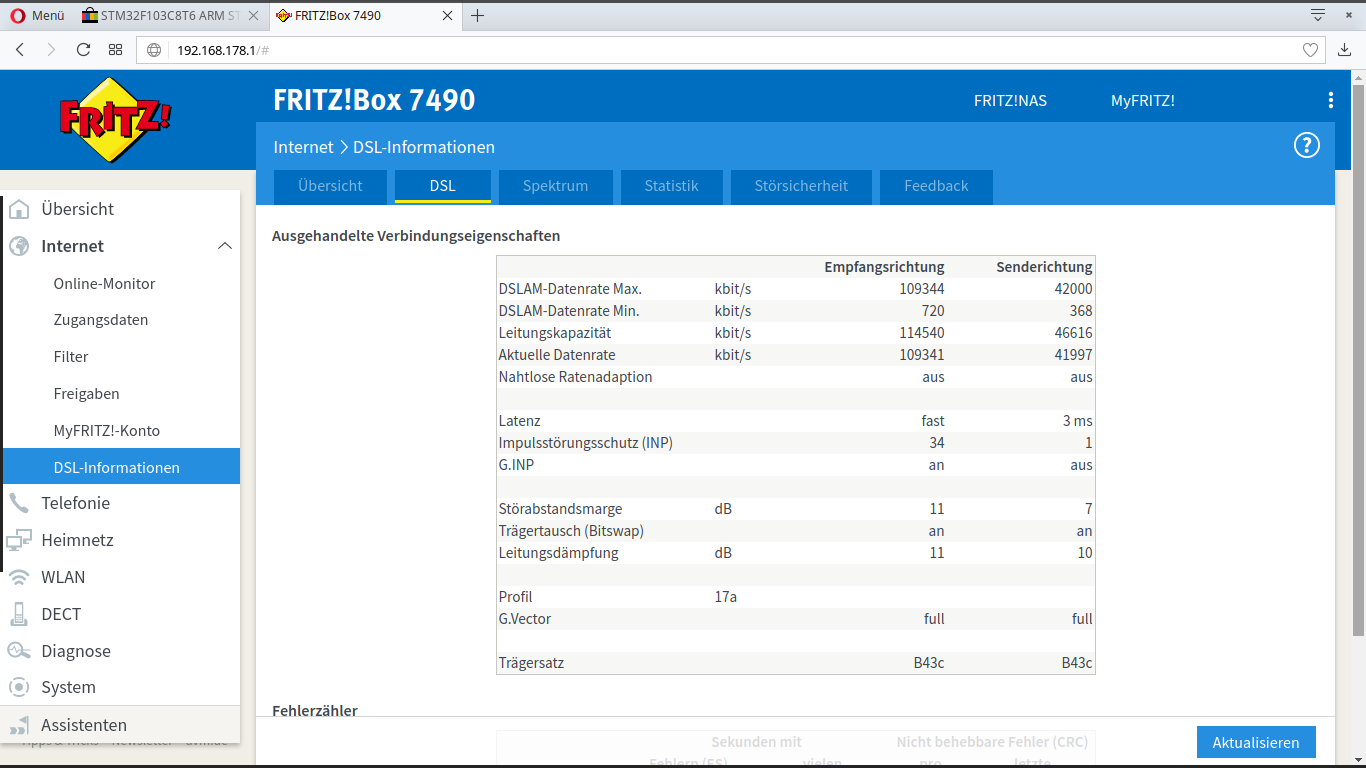The height and width of the screenshot is (768, 1366).
Task: Click the G.Vector row label
Action: pyautogui.click(x=525, y=619)
